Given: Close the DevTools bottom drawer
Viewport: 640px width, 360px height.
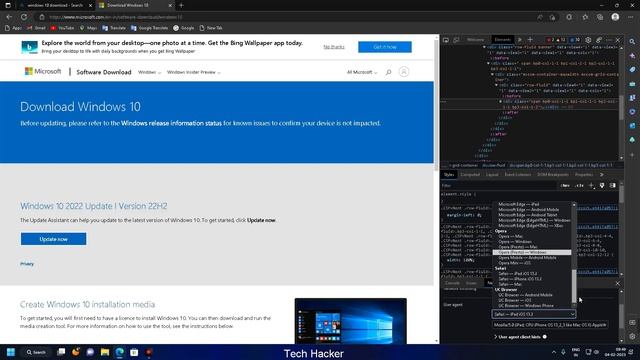Looking at the screenshot, I should pyautogui.click(x=618, y=283).
